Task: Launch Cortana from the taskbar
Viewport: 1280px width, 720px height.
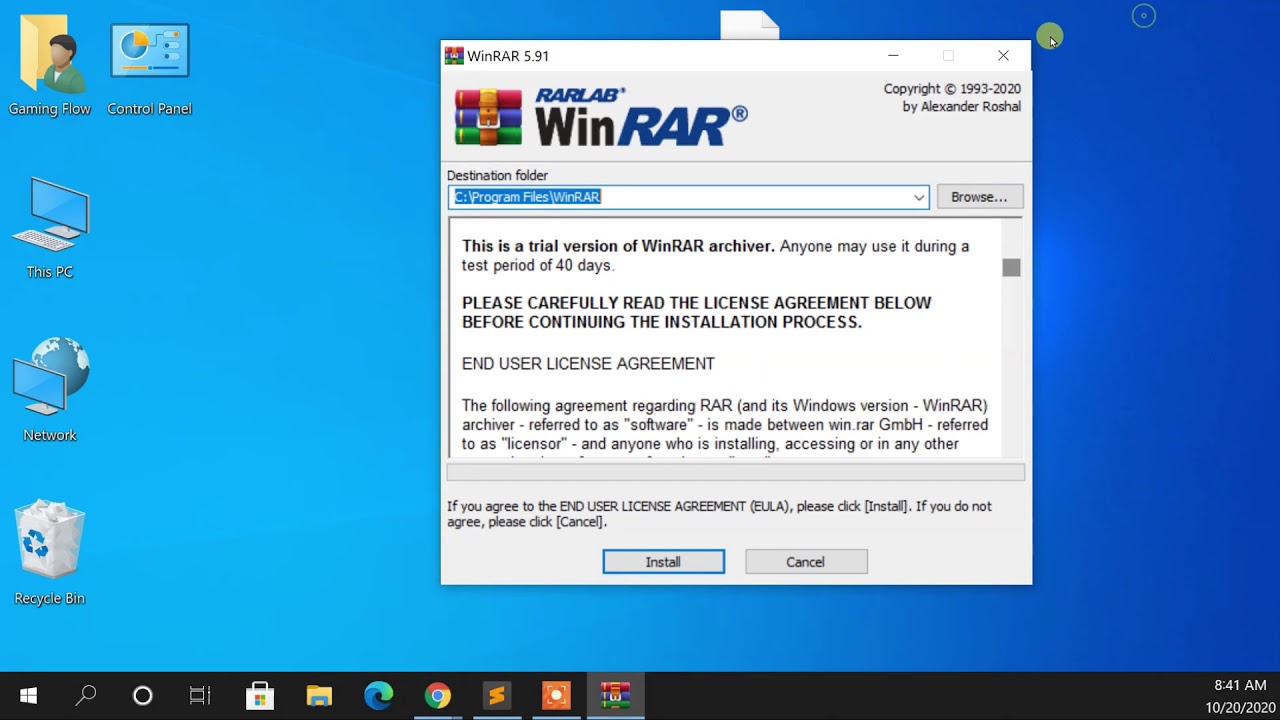Action: pyautogui.click(x=143, y=696)
